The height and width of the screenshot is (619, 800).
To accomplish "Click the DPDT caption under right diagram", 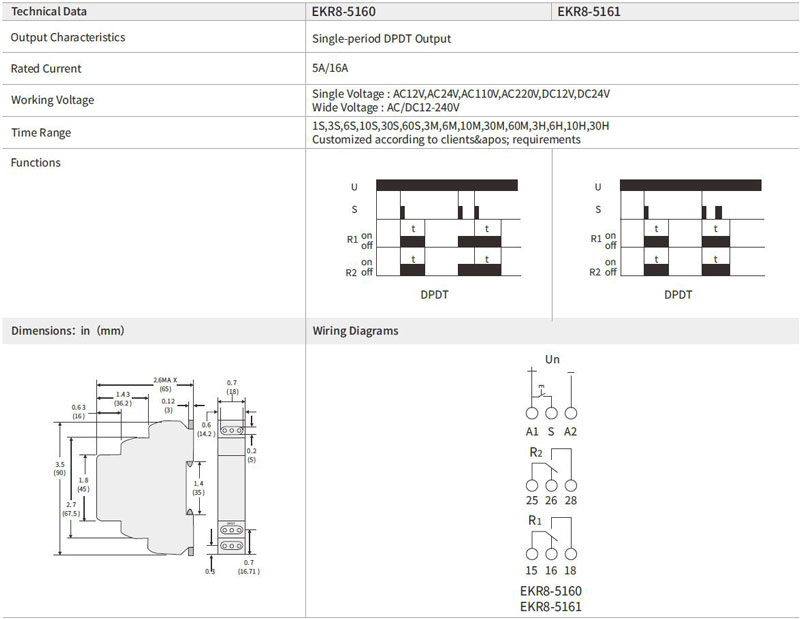I will pos(678,294).
